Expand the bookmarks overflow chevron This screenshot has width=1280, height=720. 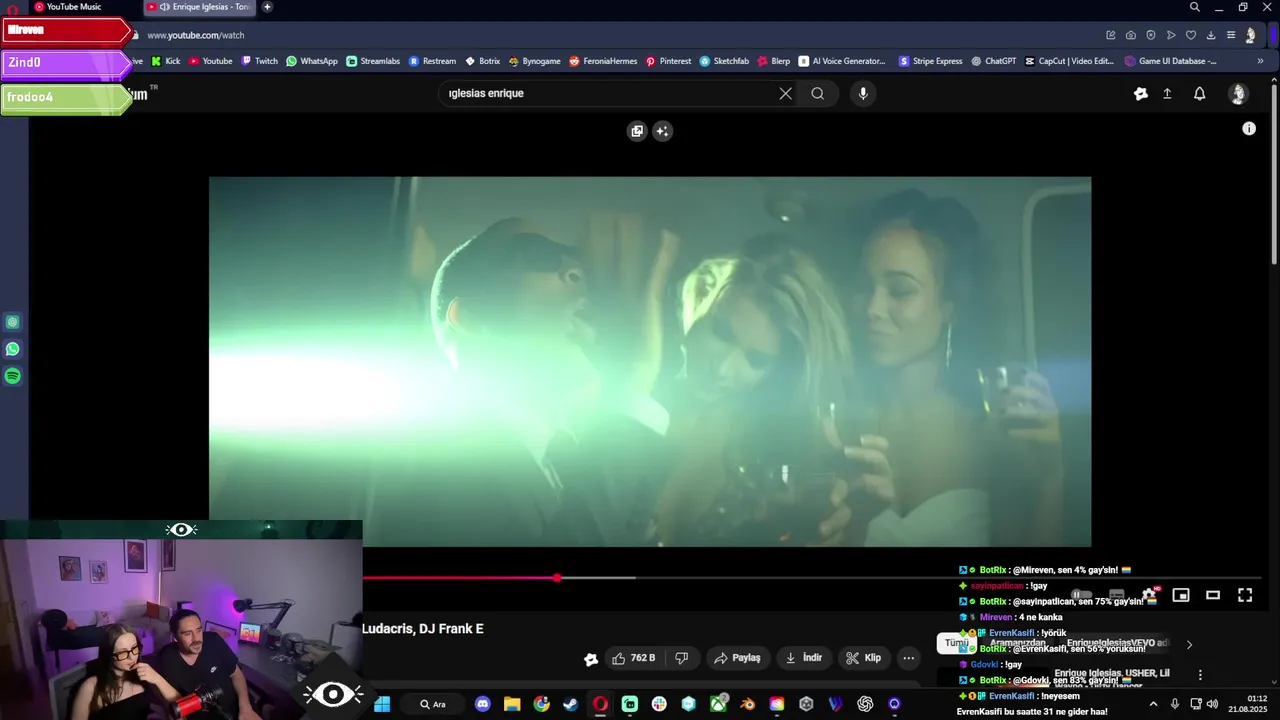tap(1260, 61)
